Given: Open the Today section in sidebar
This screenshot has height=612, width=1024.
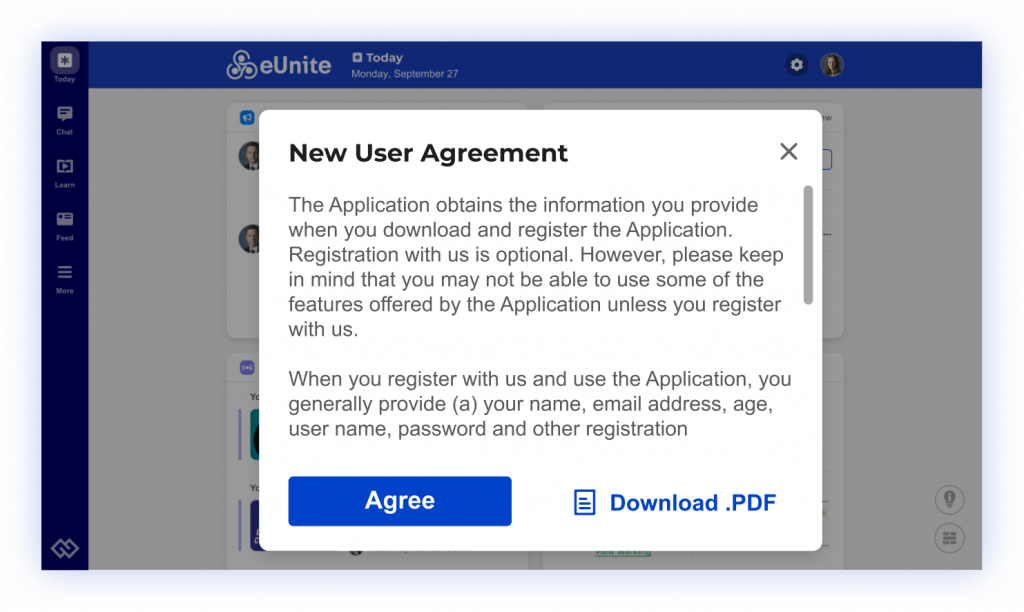Looking at the screenshot, I should [x=64, y=65].
